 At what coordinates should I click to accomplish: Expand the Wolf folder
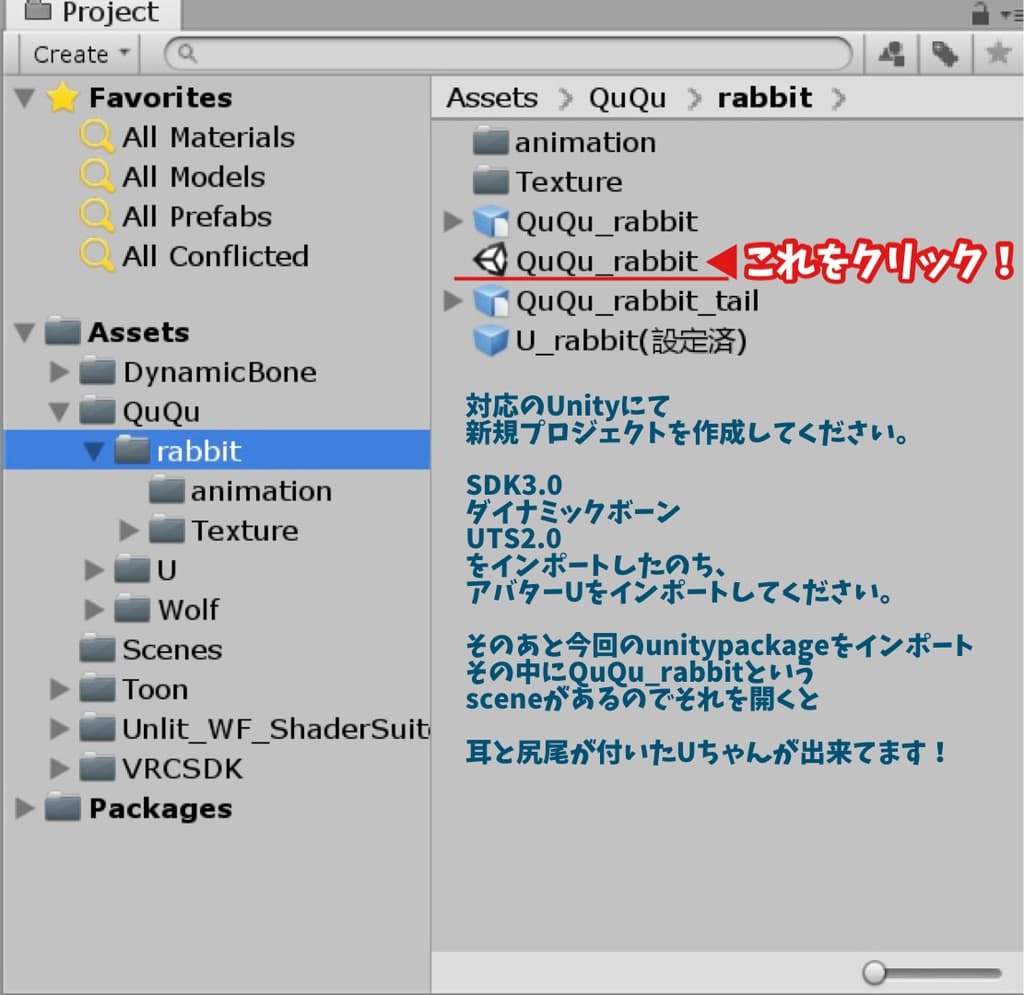pyautogui.click(x=94, y=610)
